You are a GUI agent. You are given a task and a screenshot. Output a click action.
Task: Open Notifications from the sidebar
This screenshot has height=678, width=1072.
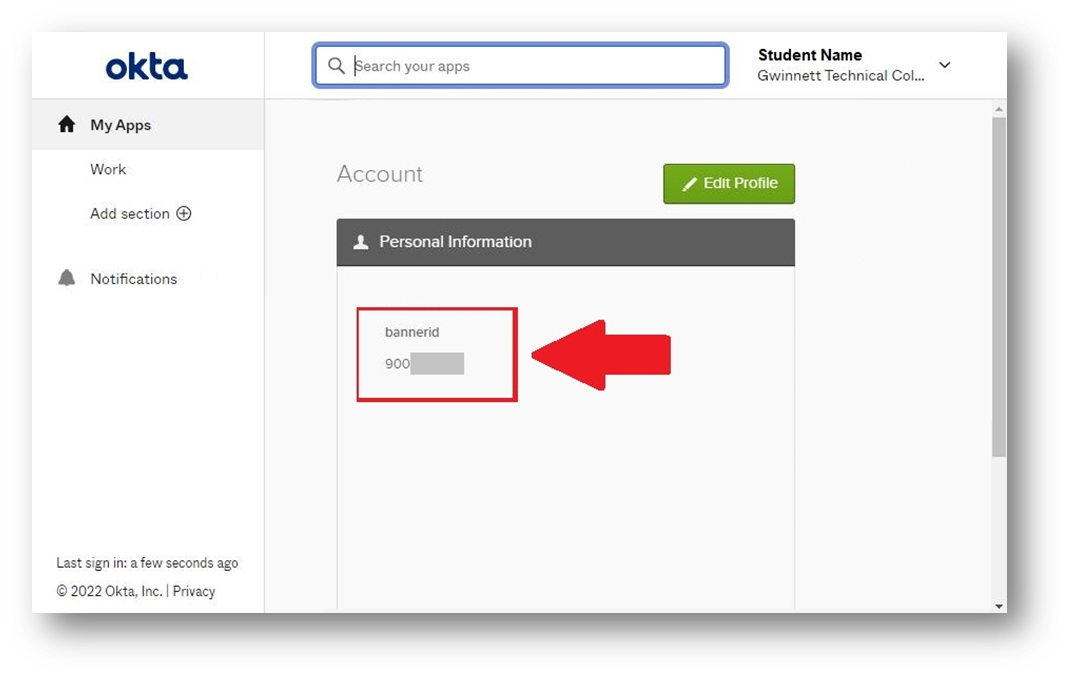click(x=134, y=279)
